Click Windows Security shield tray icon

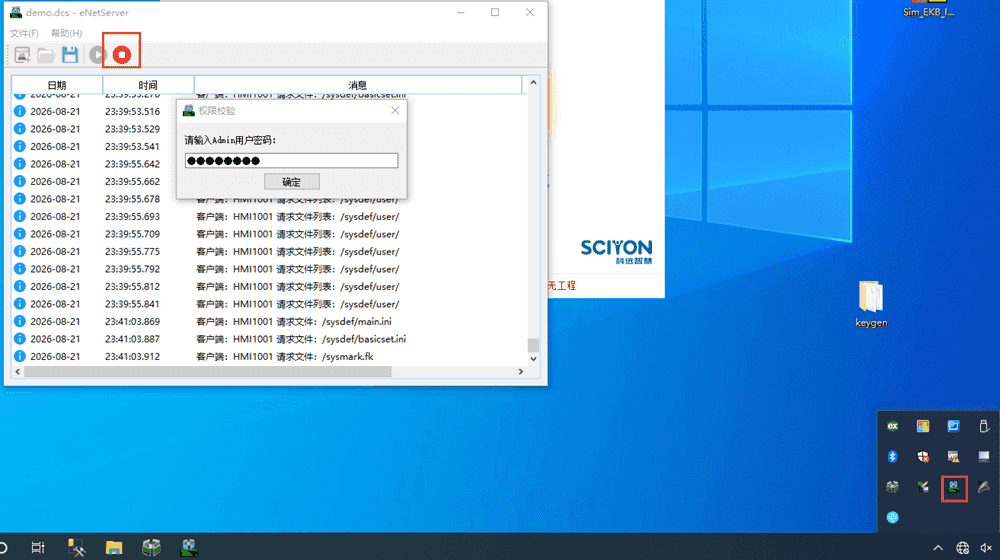pos(923,457)
